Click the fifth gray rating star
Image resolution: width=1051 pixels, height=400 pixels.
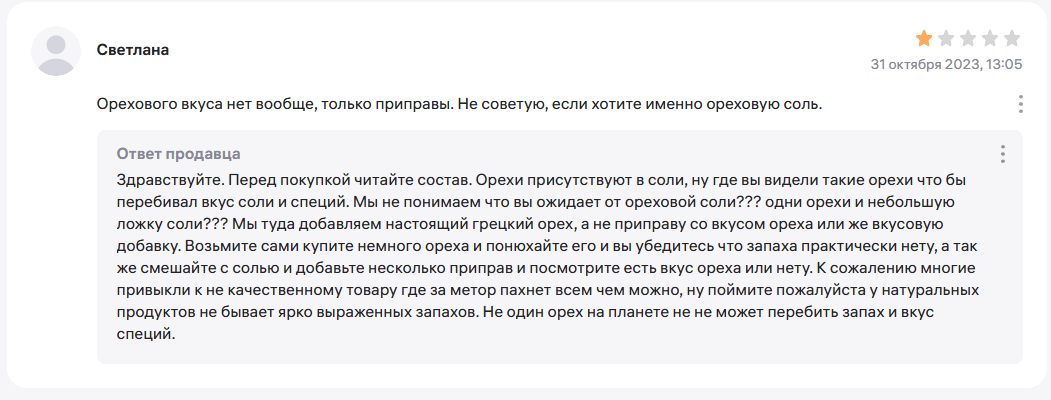coord(1012,39)
